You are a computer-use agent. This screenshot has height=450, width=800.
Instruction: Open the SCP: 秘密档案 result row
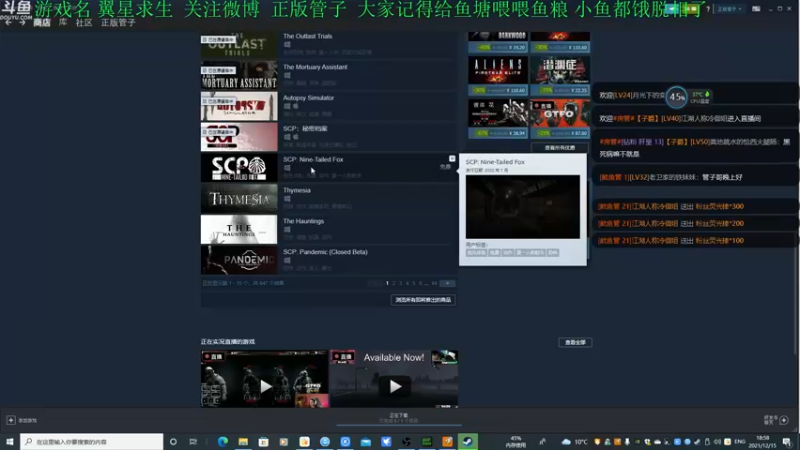point(329,137)
